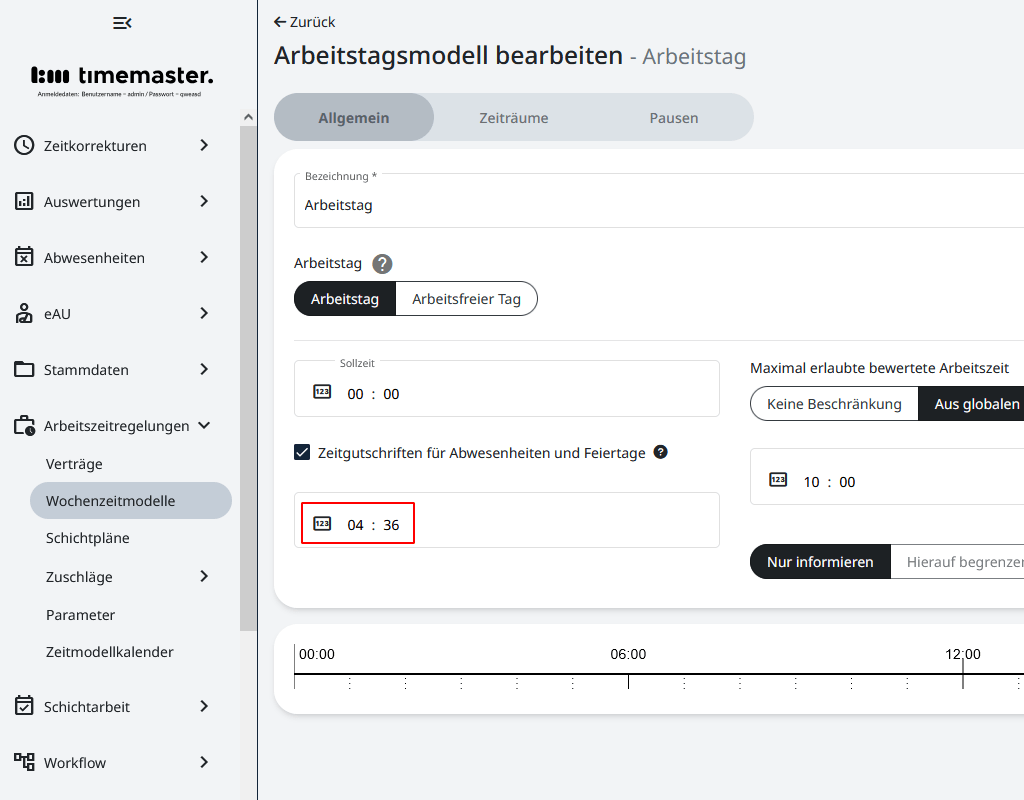
Task: Click the Auswertungen chart icon
Action: coord(24,201)
